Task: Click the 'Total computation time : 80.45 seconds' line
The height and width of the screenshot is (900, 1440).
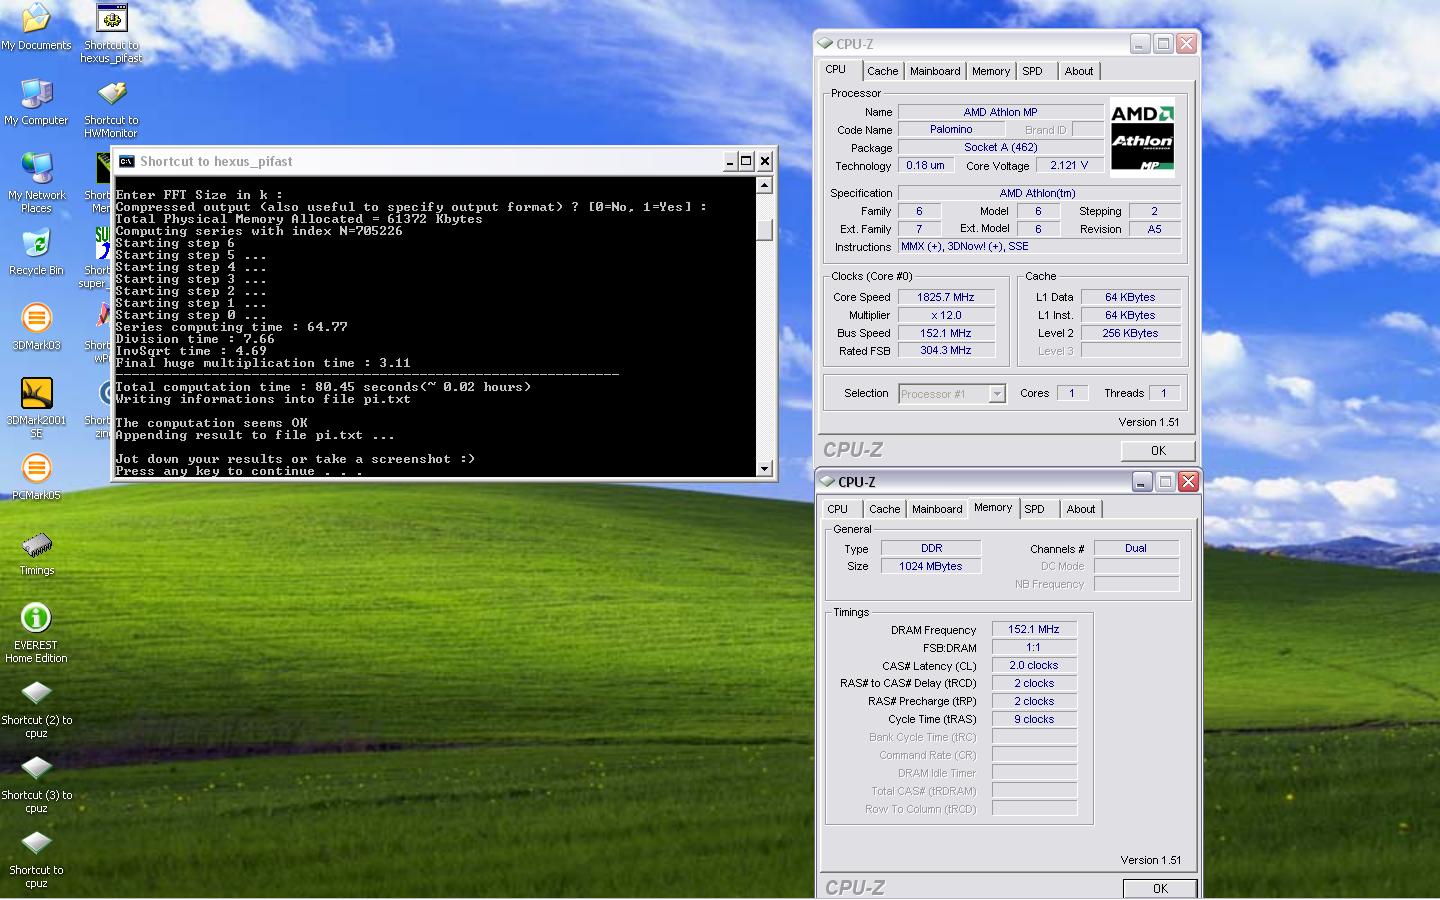Action: [x=323, y=387]
